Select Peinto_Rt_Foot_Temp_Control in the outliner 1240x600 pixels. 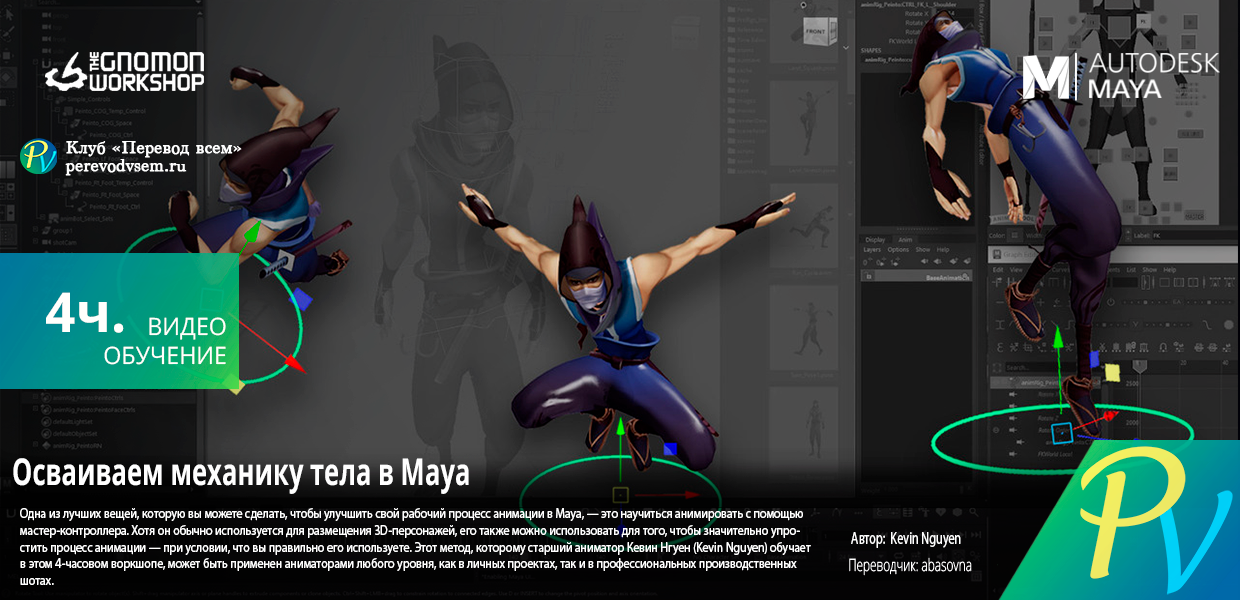(115, 184)
